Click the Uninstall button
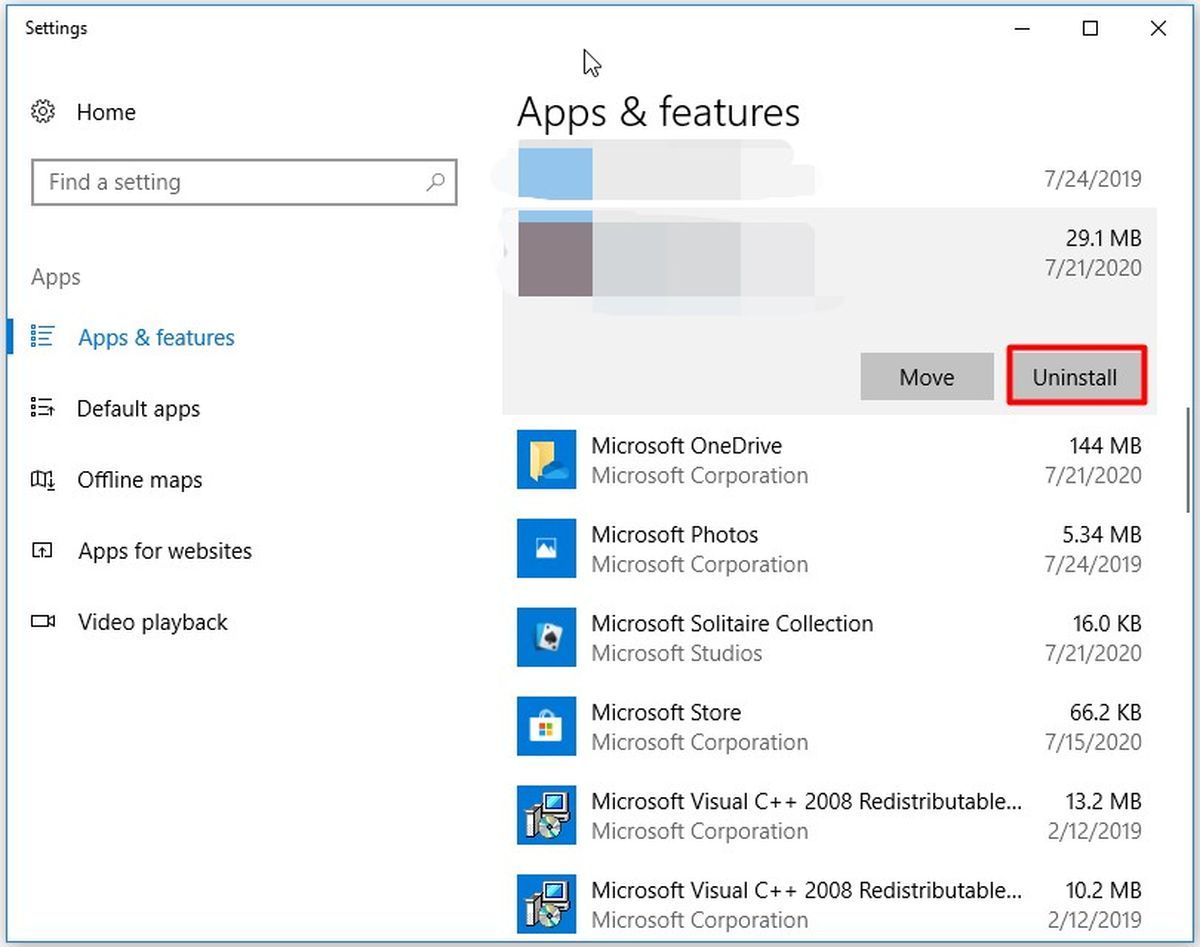 [1075, 376]
